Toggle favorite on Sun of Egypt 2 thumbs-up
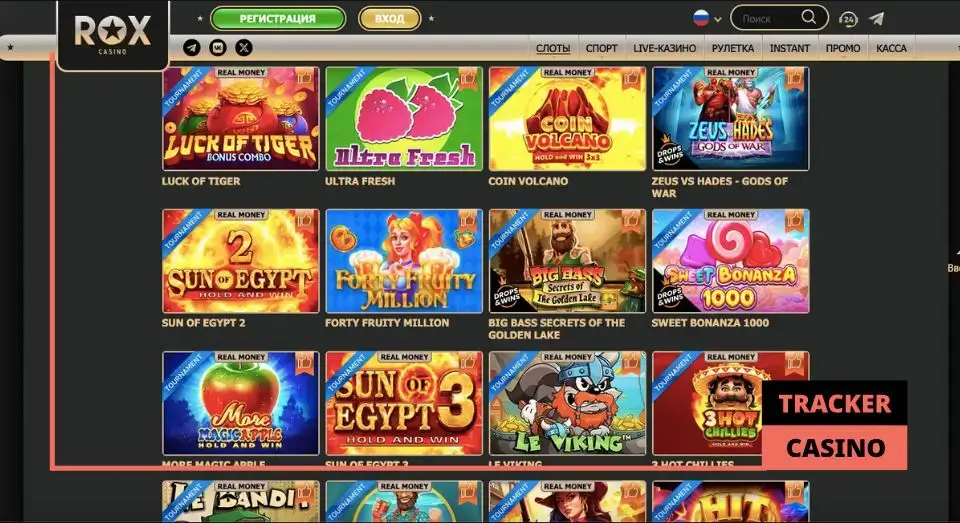 coord(304,220)
